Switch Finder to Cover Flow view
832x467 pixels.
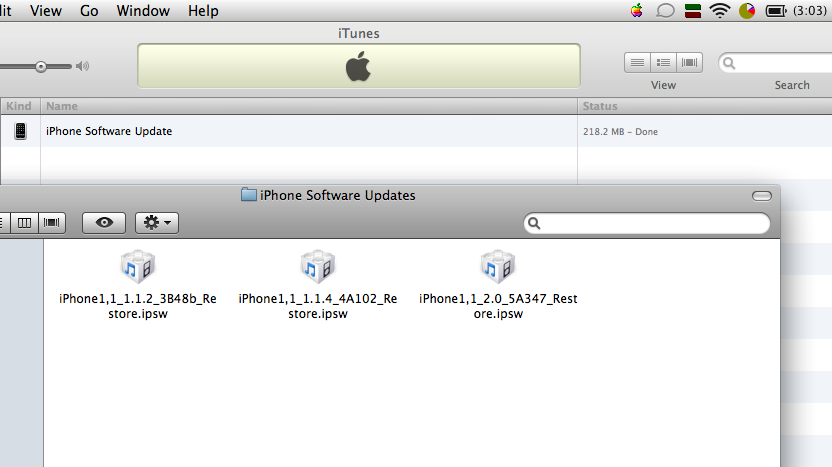(x=51, y=222)
